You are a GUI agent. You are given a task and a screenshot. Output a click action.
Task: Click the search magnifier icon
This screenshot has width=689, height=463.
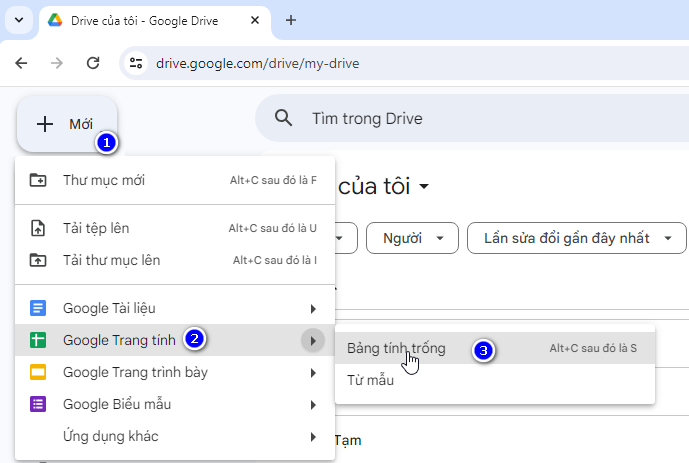click(283, 118)
